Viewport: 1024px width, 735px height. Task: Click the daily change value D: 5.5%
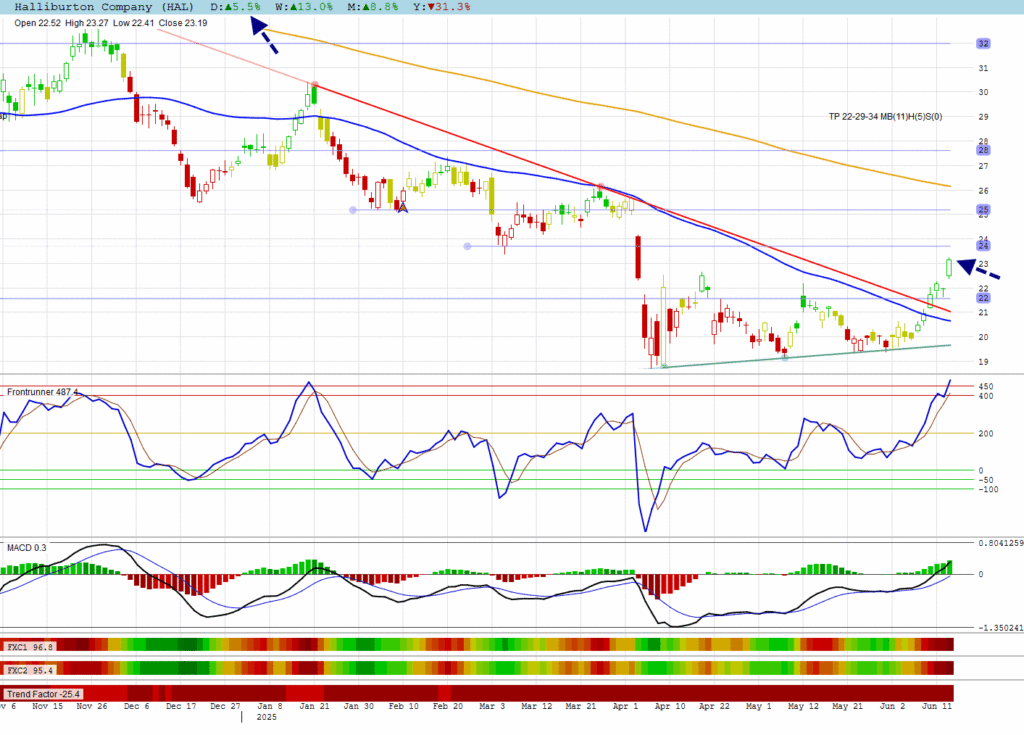pos(235,7)
